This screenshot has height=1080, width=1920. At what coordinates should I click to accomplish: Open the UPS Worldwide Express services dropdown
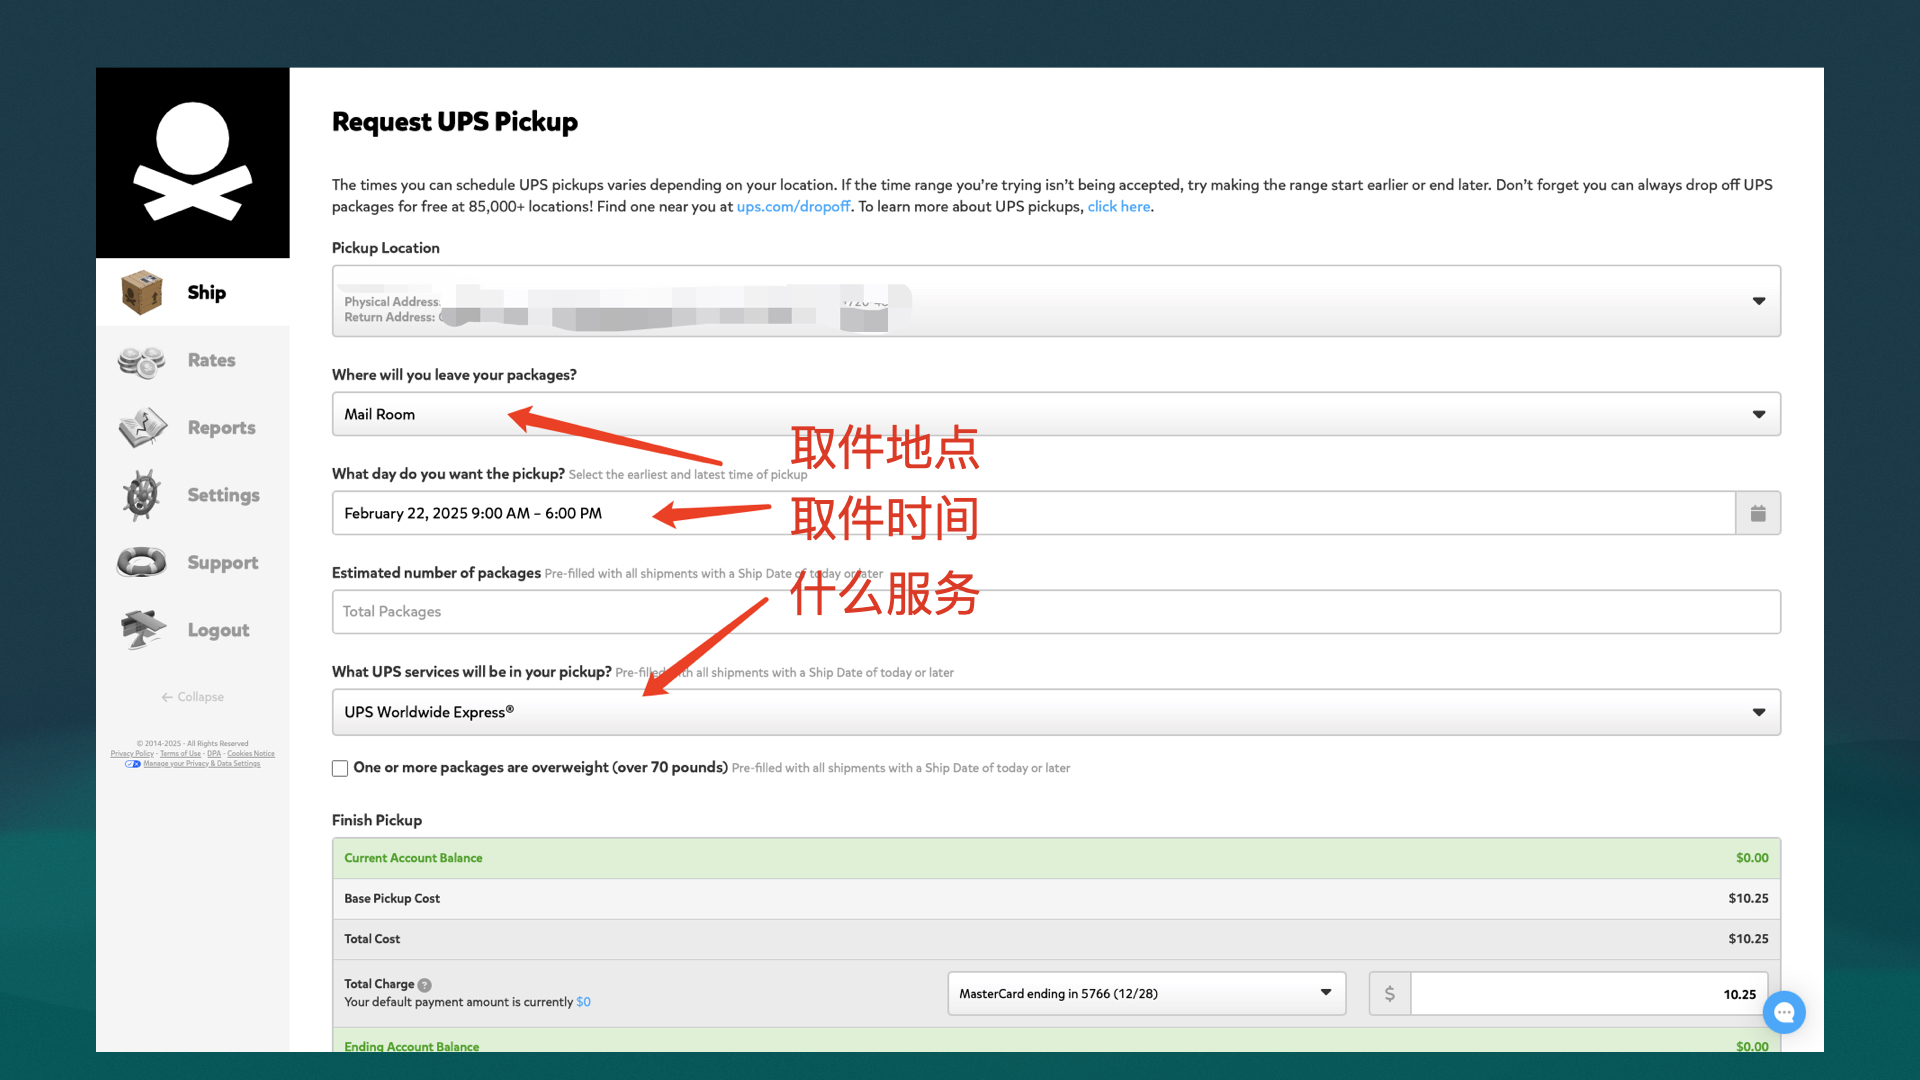point(1056,712)
